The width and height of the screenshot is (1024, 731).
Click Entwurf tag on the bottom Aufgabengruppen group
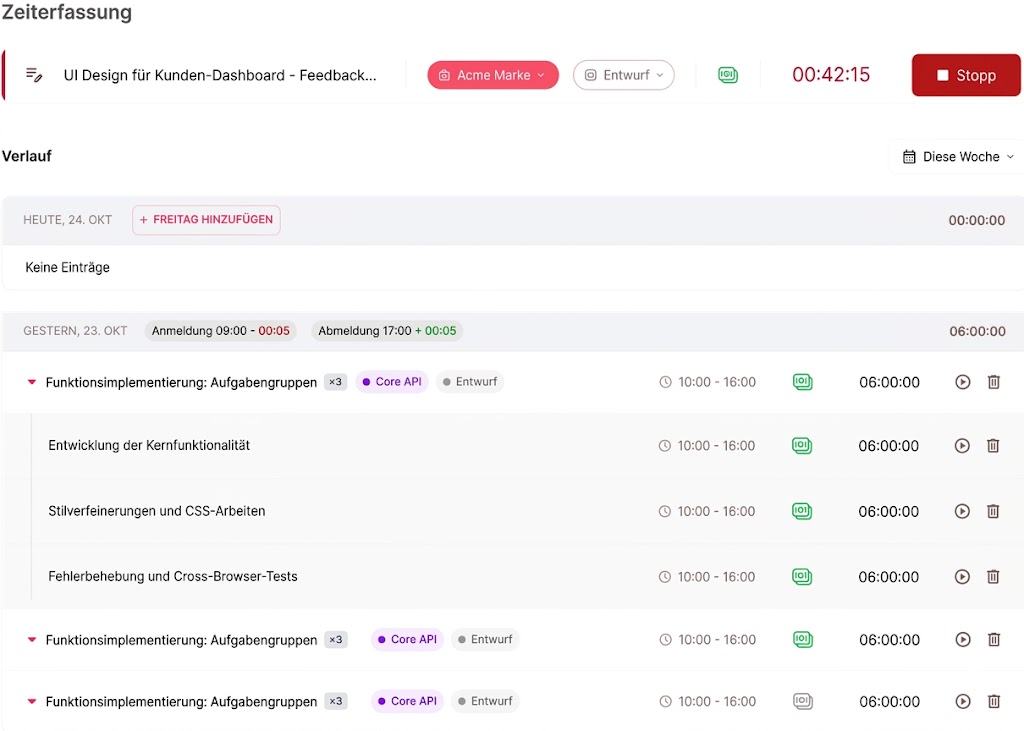tap(485, 701)
